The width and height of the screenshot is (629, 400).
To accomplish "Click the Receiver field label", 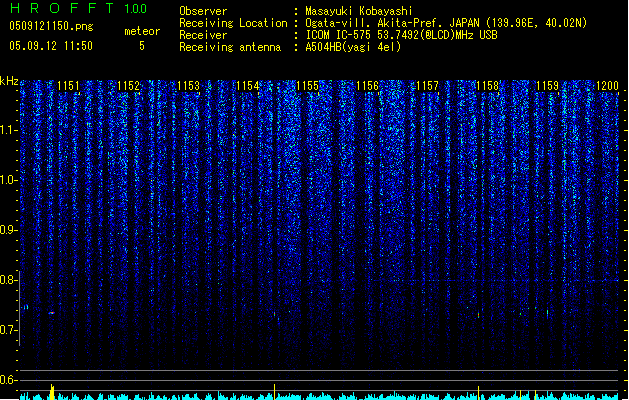I will pos(203,35).
